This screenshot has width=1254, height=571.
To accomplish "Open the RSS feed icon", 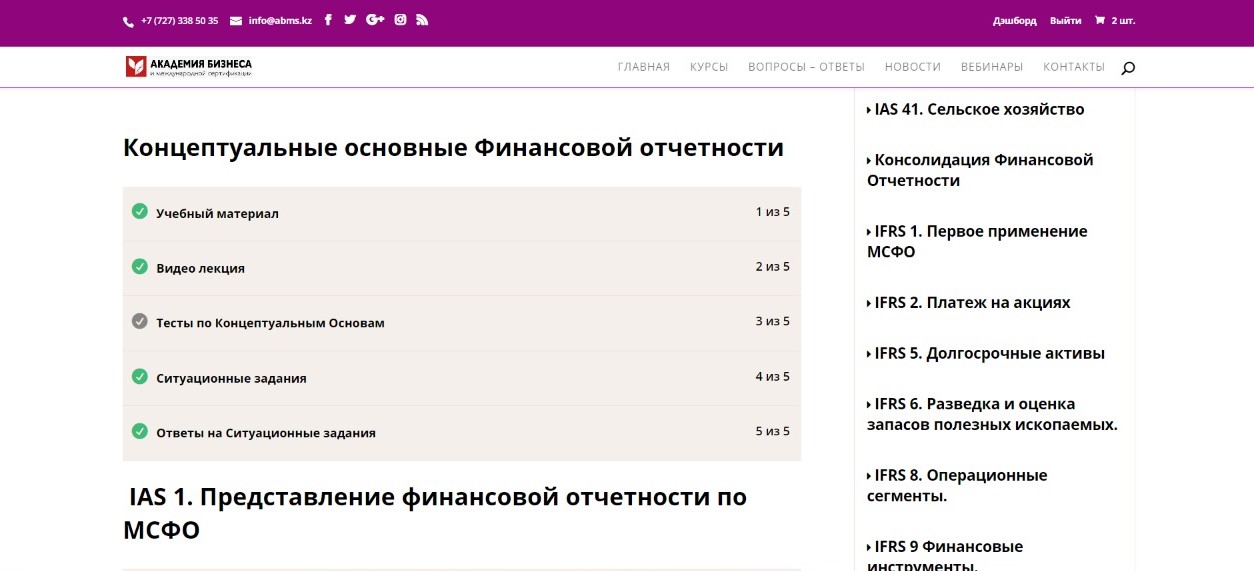I will pyautogui.click(x=422, y=20).
